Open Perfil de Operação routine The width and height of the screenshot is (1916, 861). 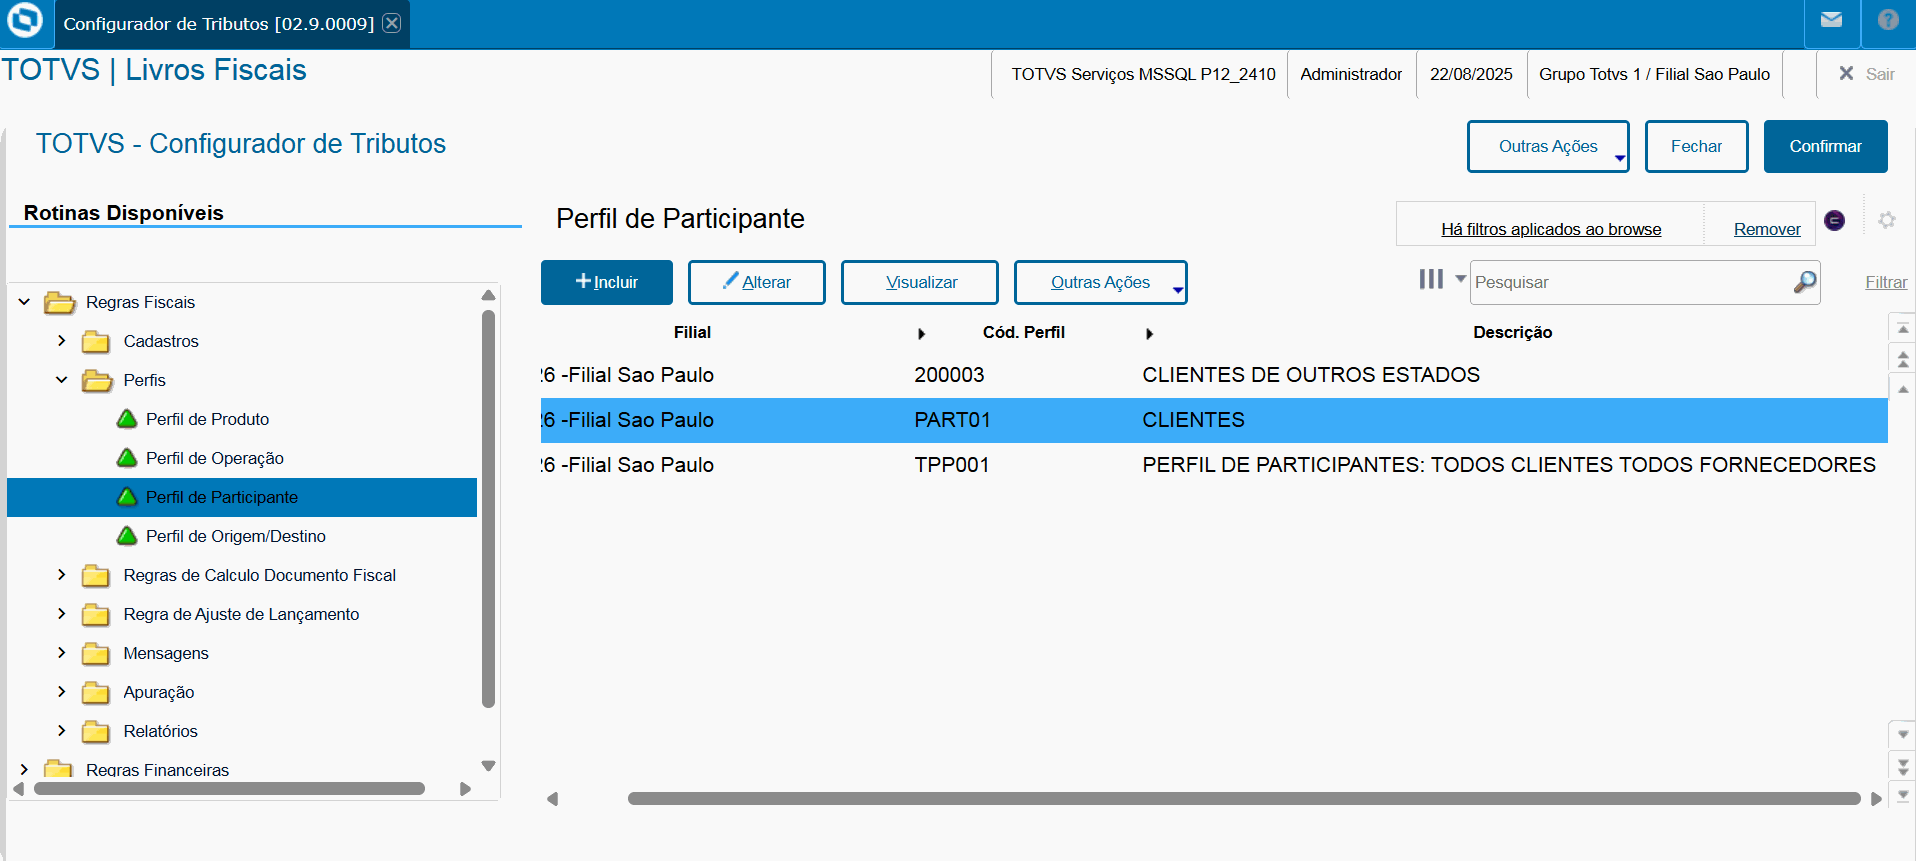pos(215,458)
